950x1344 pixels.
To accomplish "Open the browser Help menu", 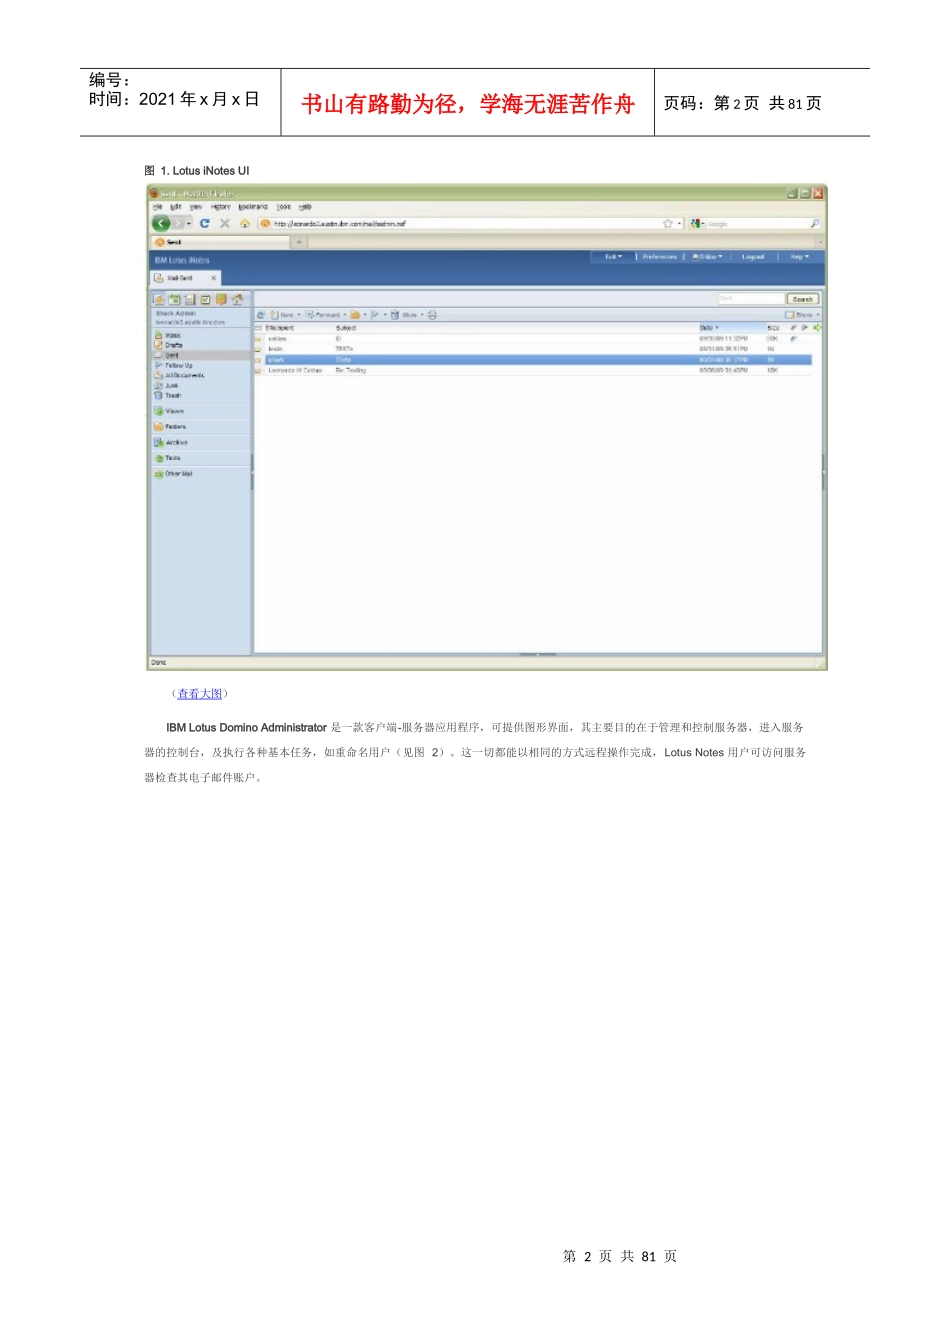I will (x=305, y=207).
